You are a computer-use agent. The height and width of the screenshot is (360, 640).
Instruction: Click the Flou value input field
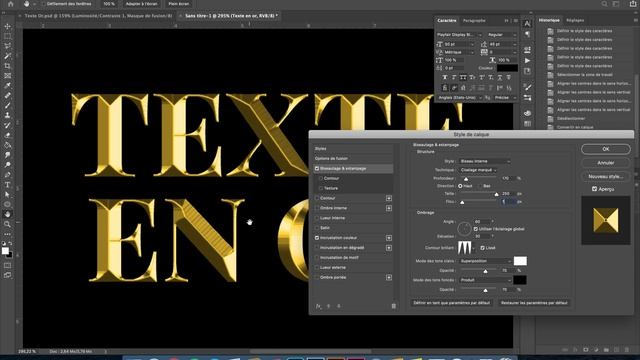509,202
